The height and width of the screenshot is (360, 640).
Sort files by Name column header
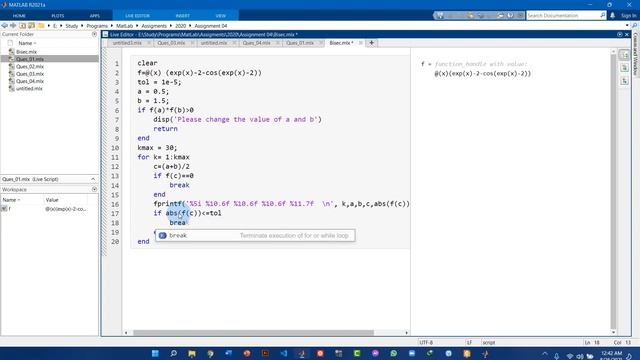point(27,43)
